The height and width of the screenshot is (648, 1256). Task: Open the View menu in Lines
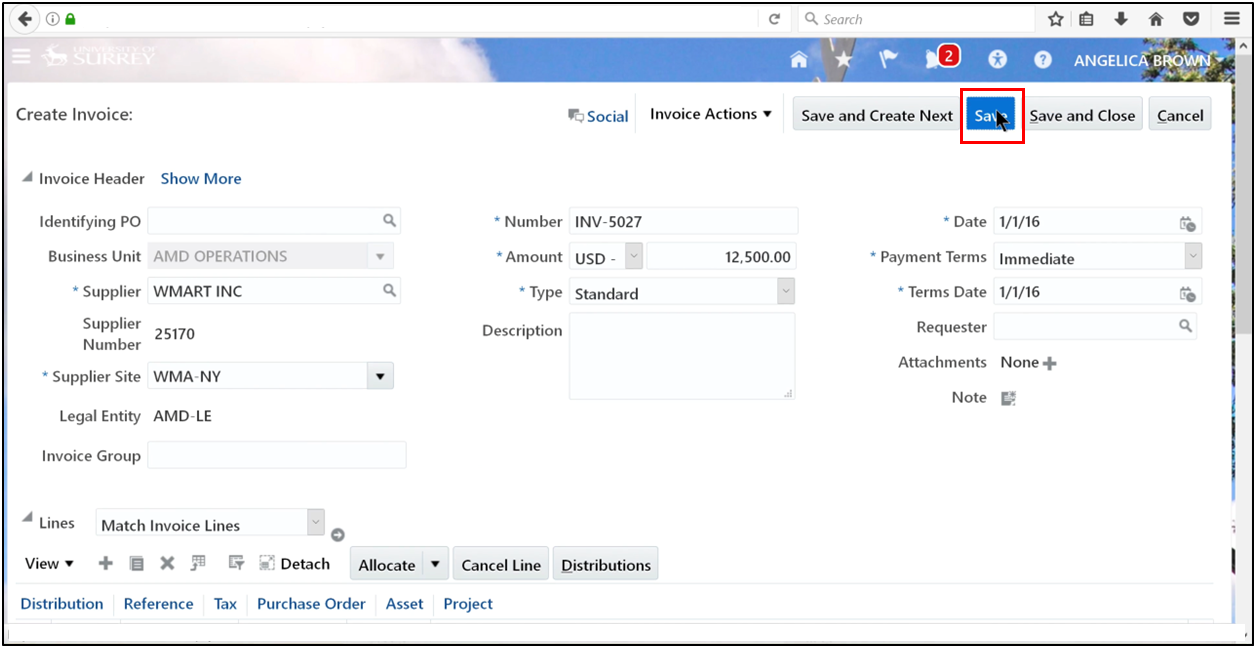[x=47, y=563]
